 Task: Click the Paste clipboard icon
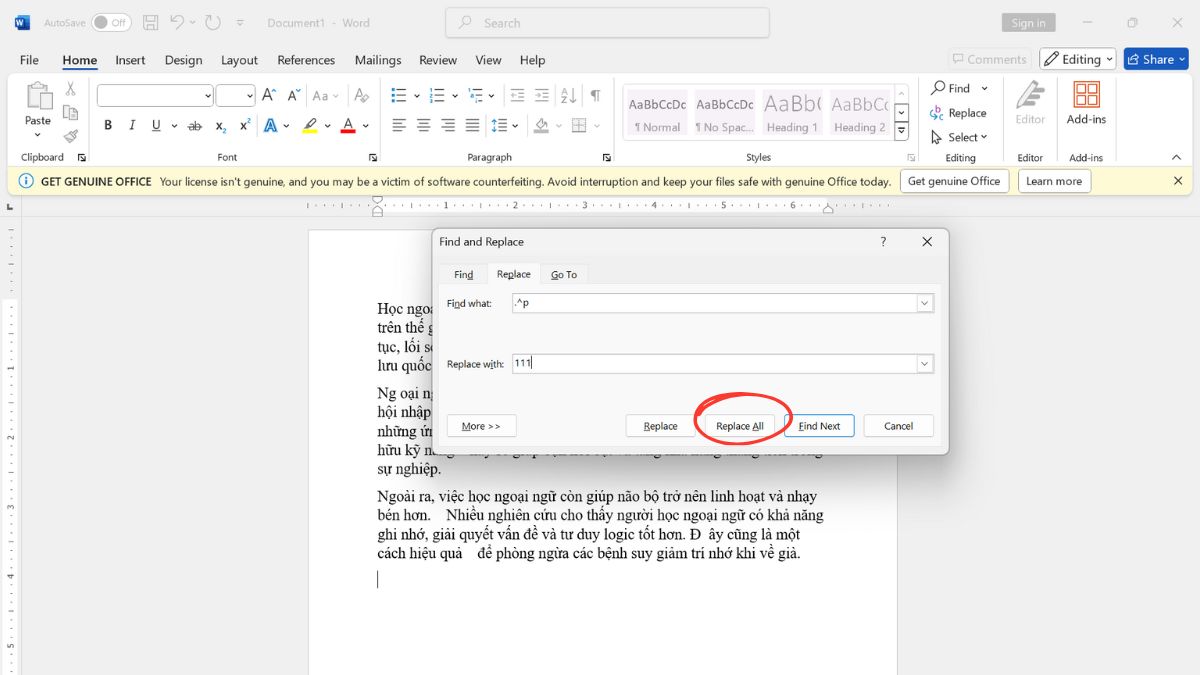tap(38, 97)
